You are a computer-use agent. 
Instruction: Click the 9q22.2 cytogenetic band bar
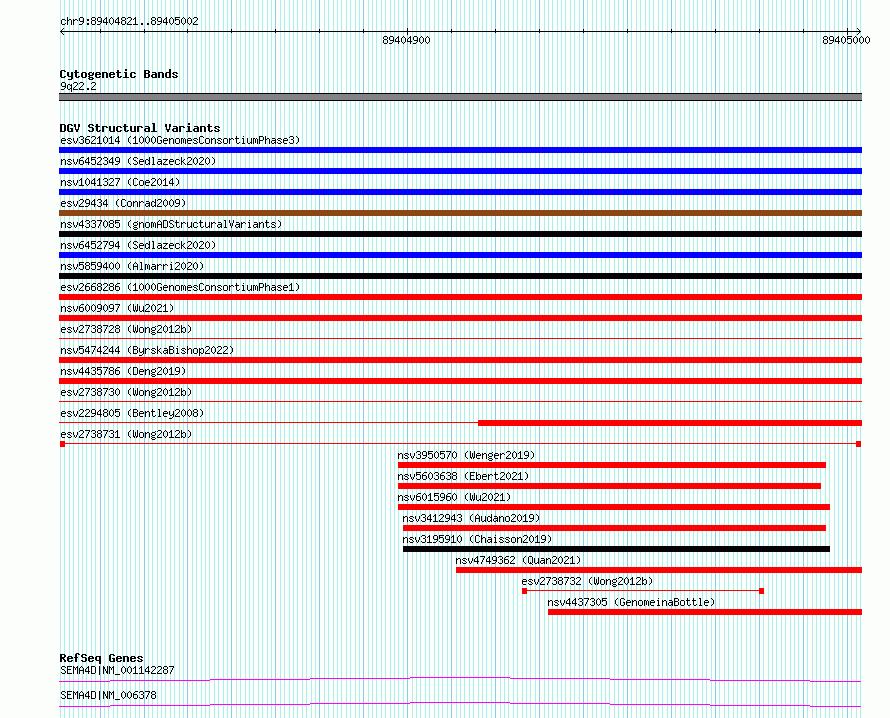click(460, 97)
